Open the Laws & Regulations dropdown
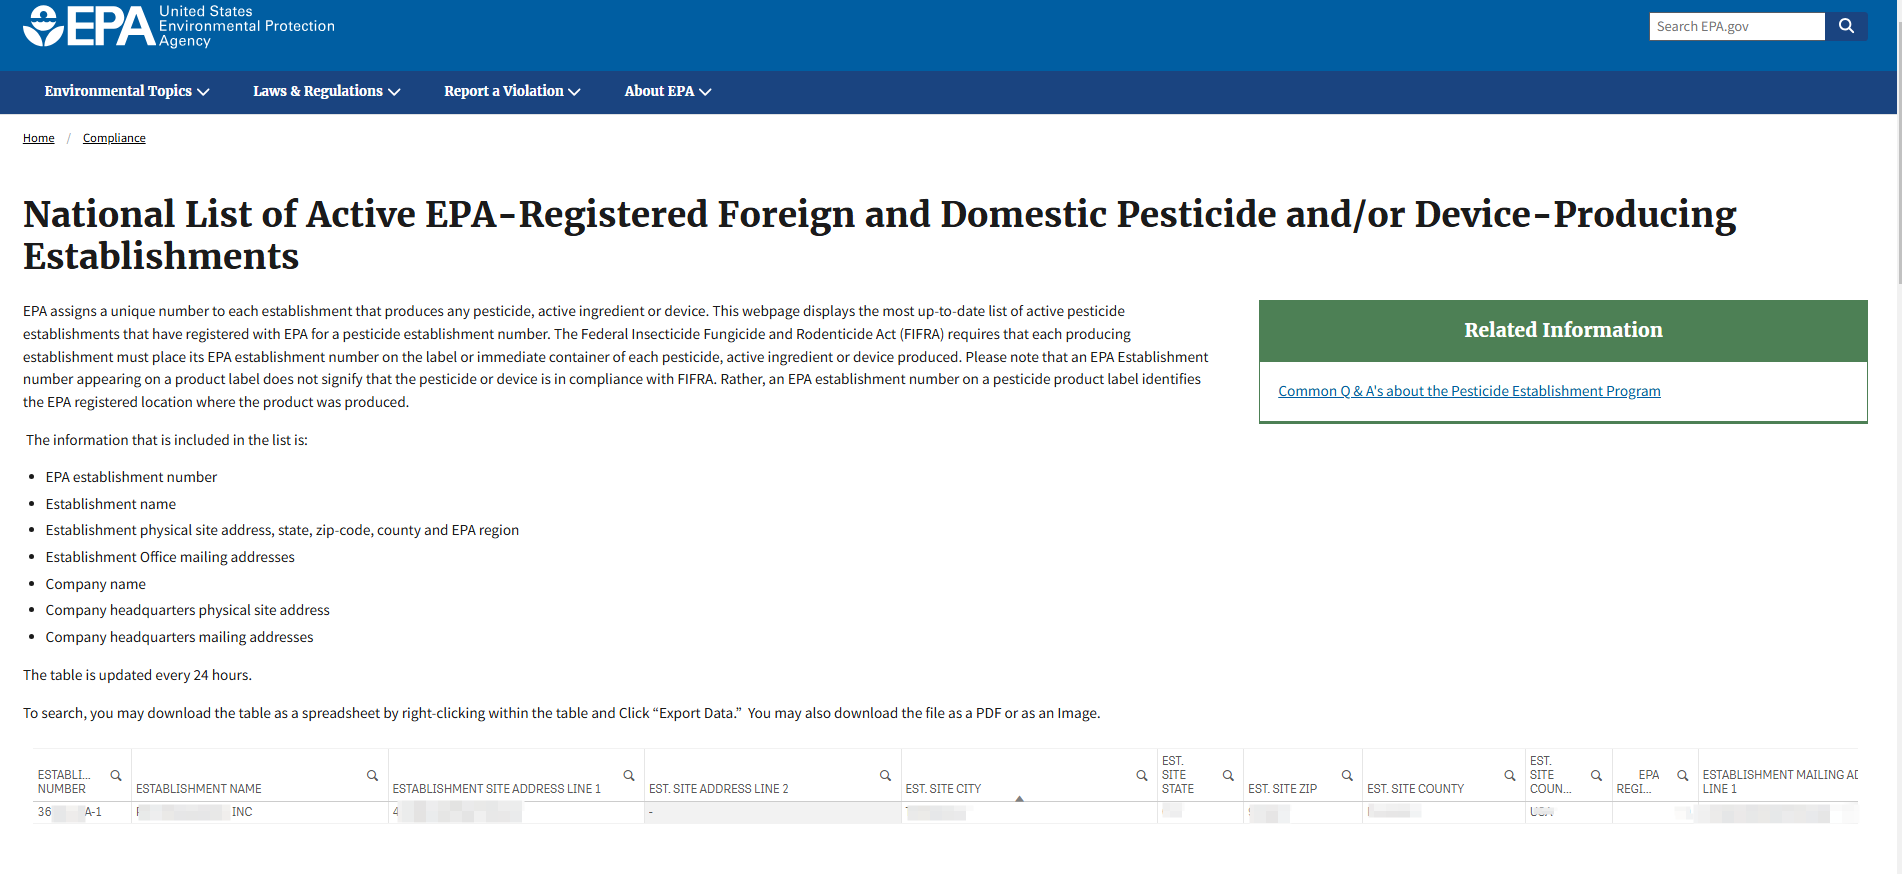 [x=326, y=91]
